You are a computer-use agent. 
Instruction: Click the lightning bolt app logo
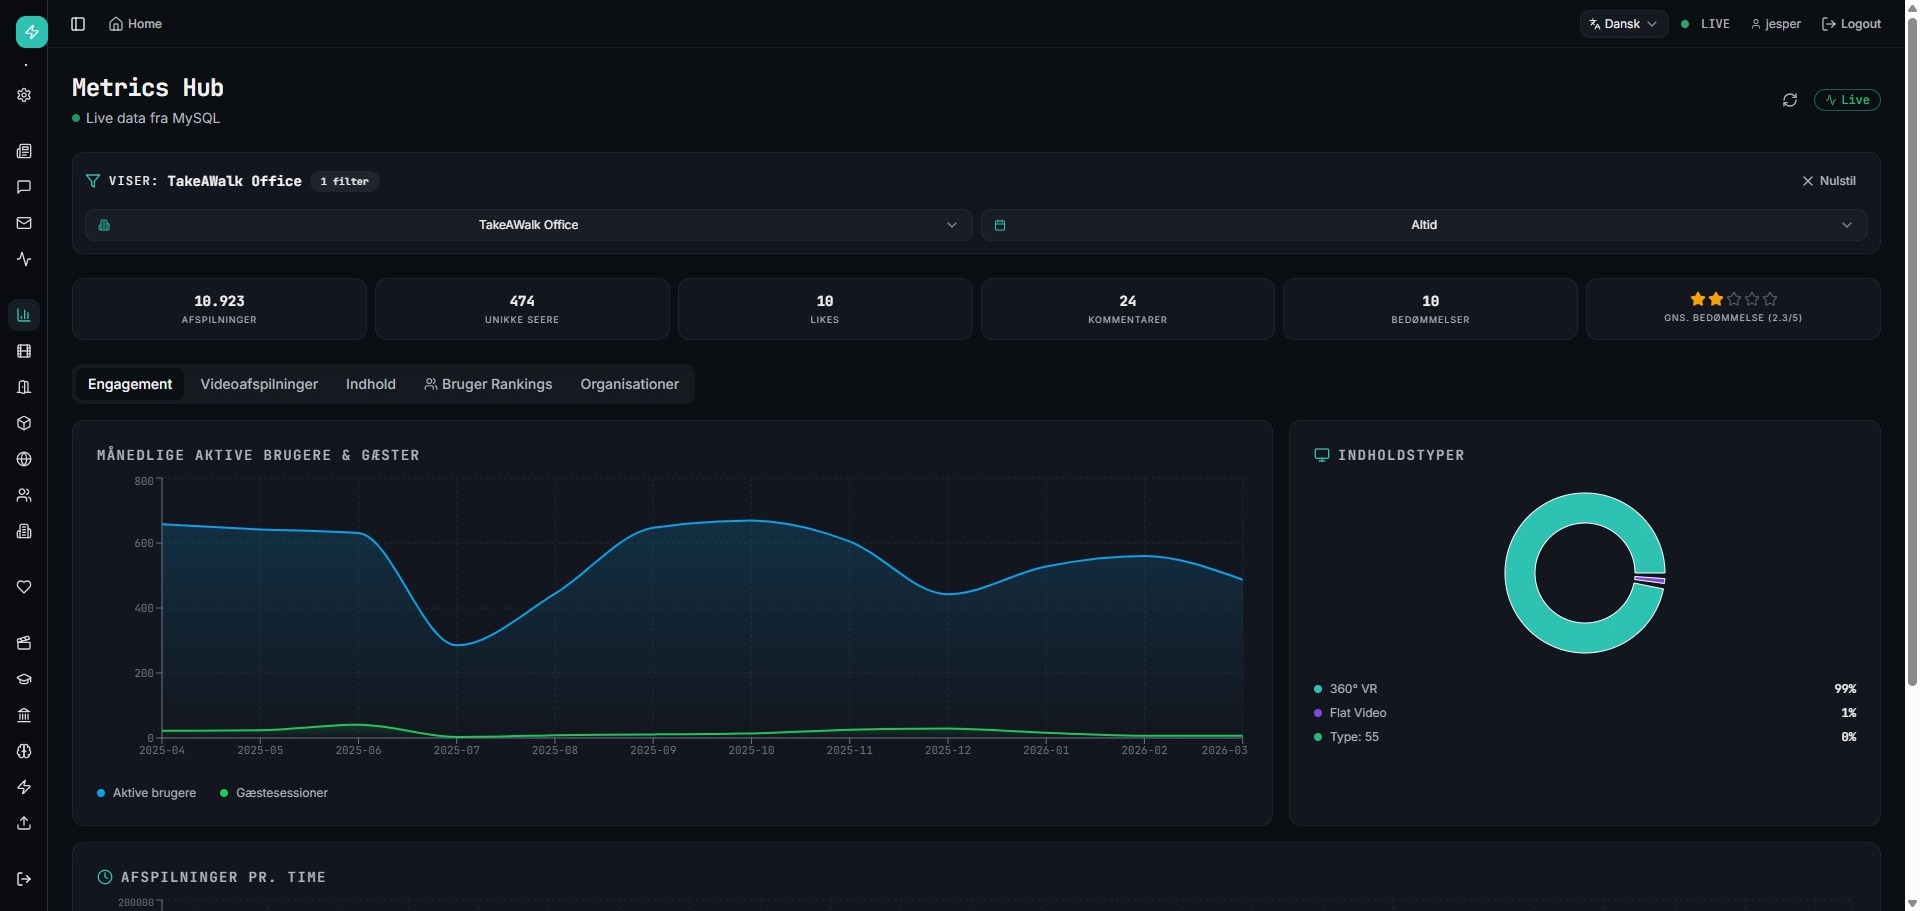[x=32, y=32]
